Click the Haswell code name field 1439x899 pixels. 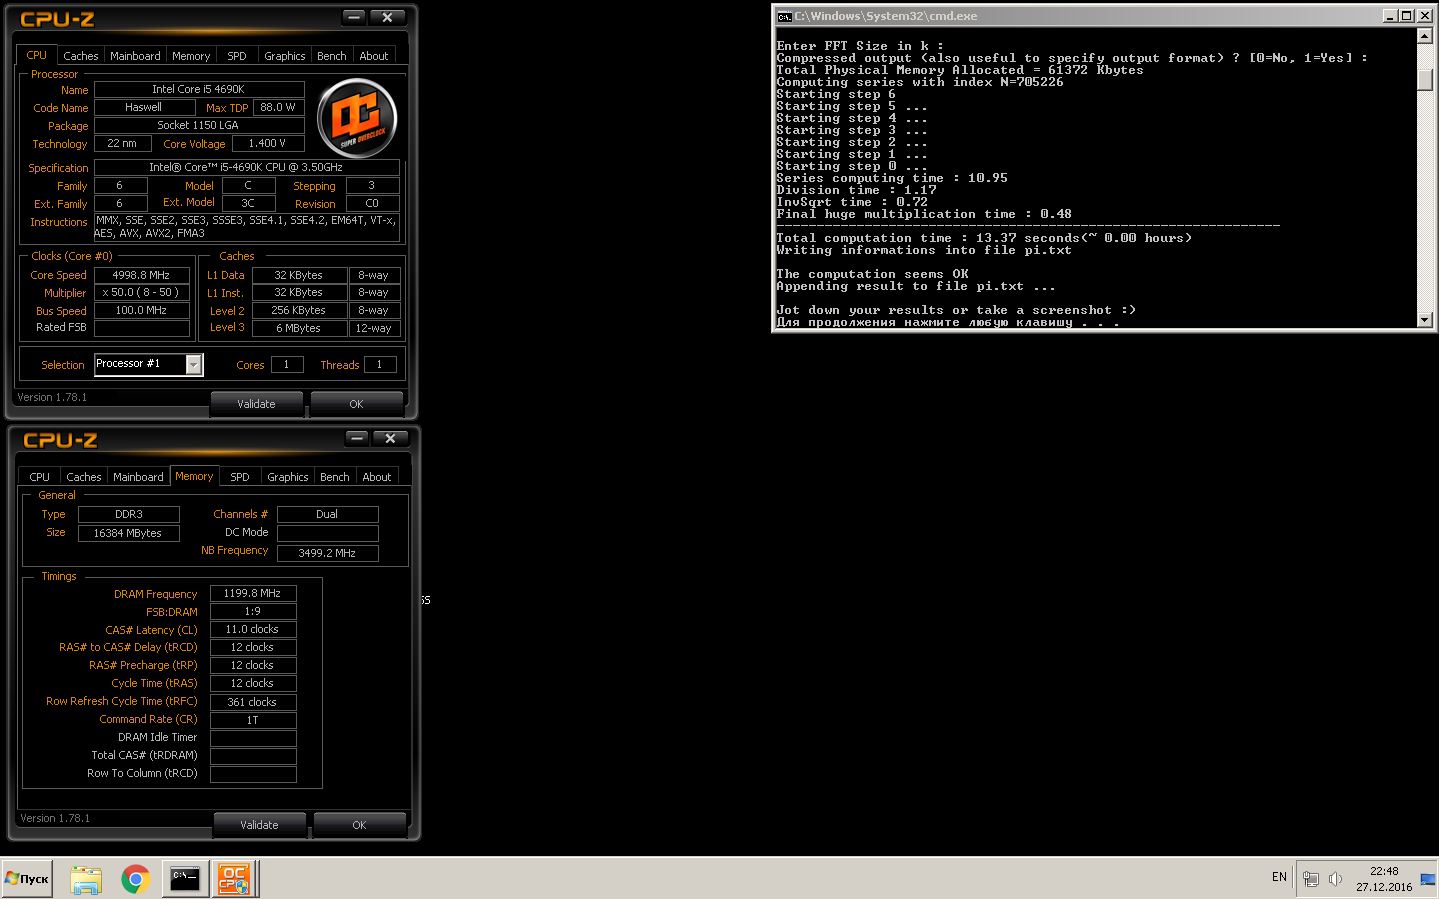click(x=144, y=108)
